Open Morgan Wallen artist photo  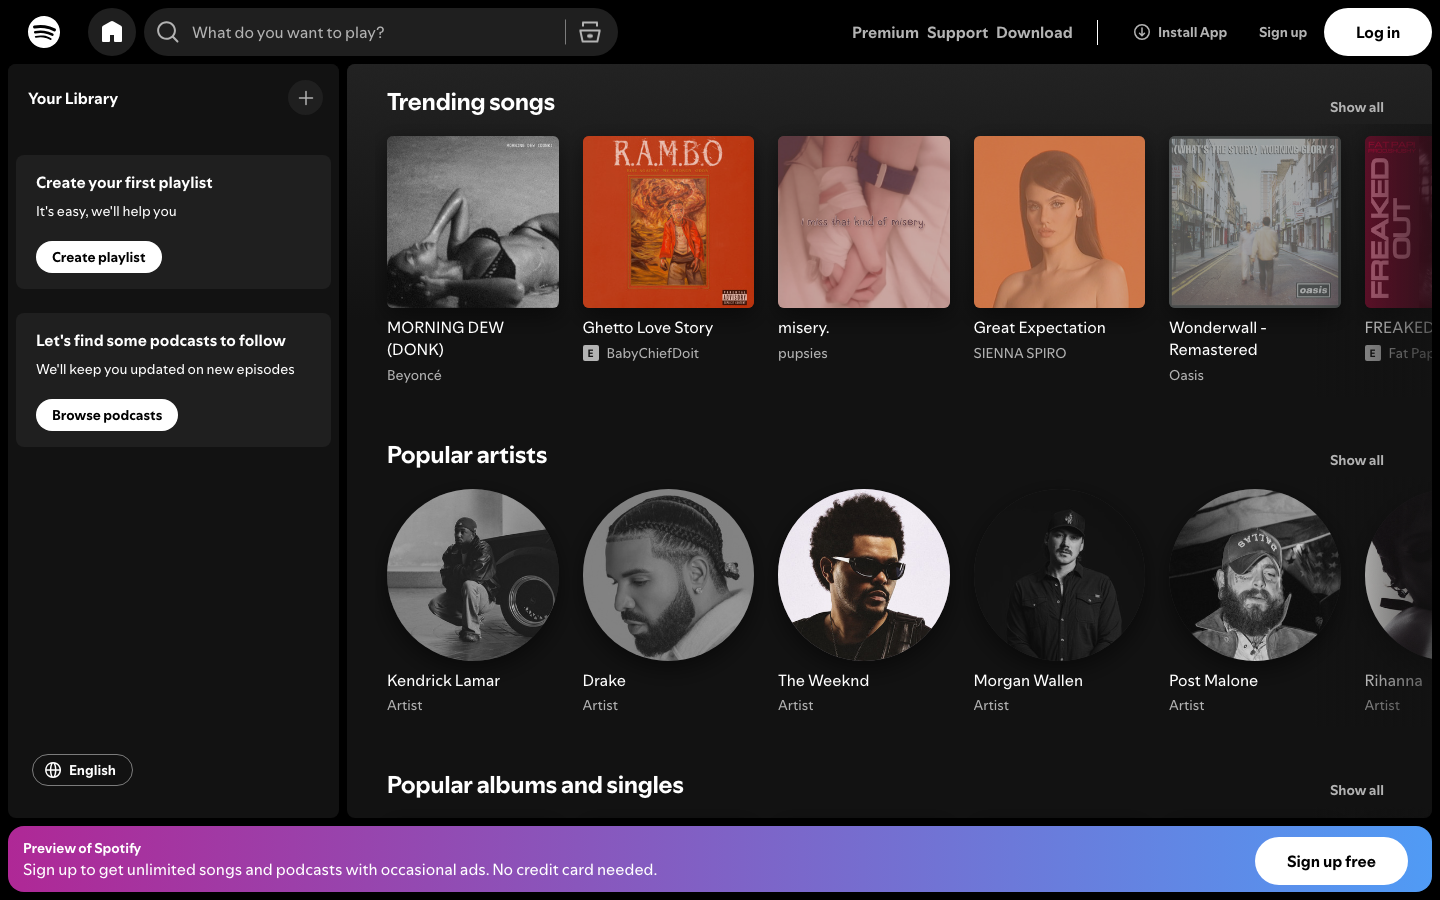(x=1059, y=575)
